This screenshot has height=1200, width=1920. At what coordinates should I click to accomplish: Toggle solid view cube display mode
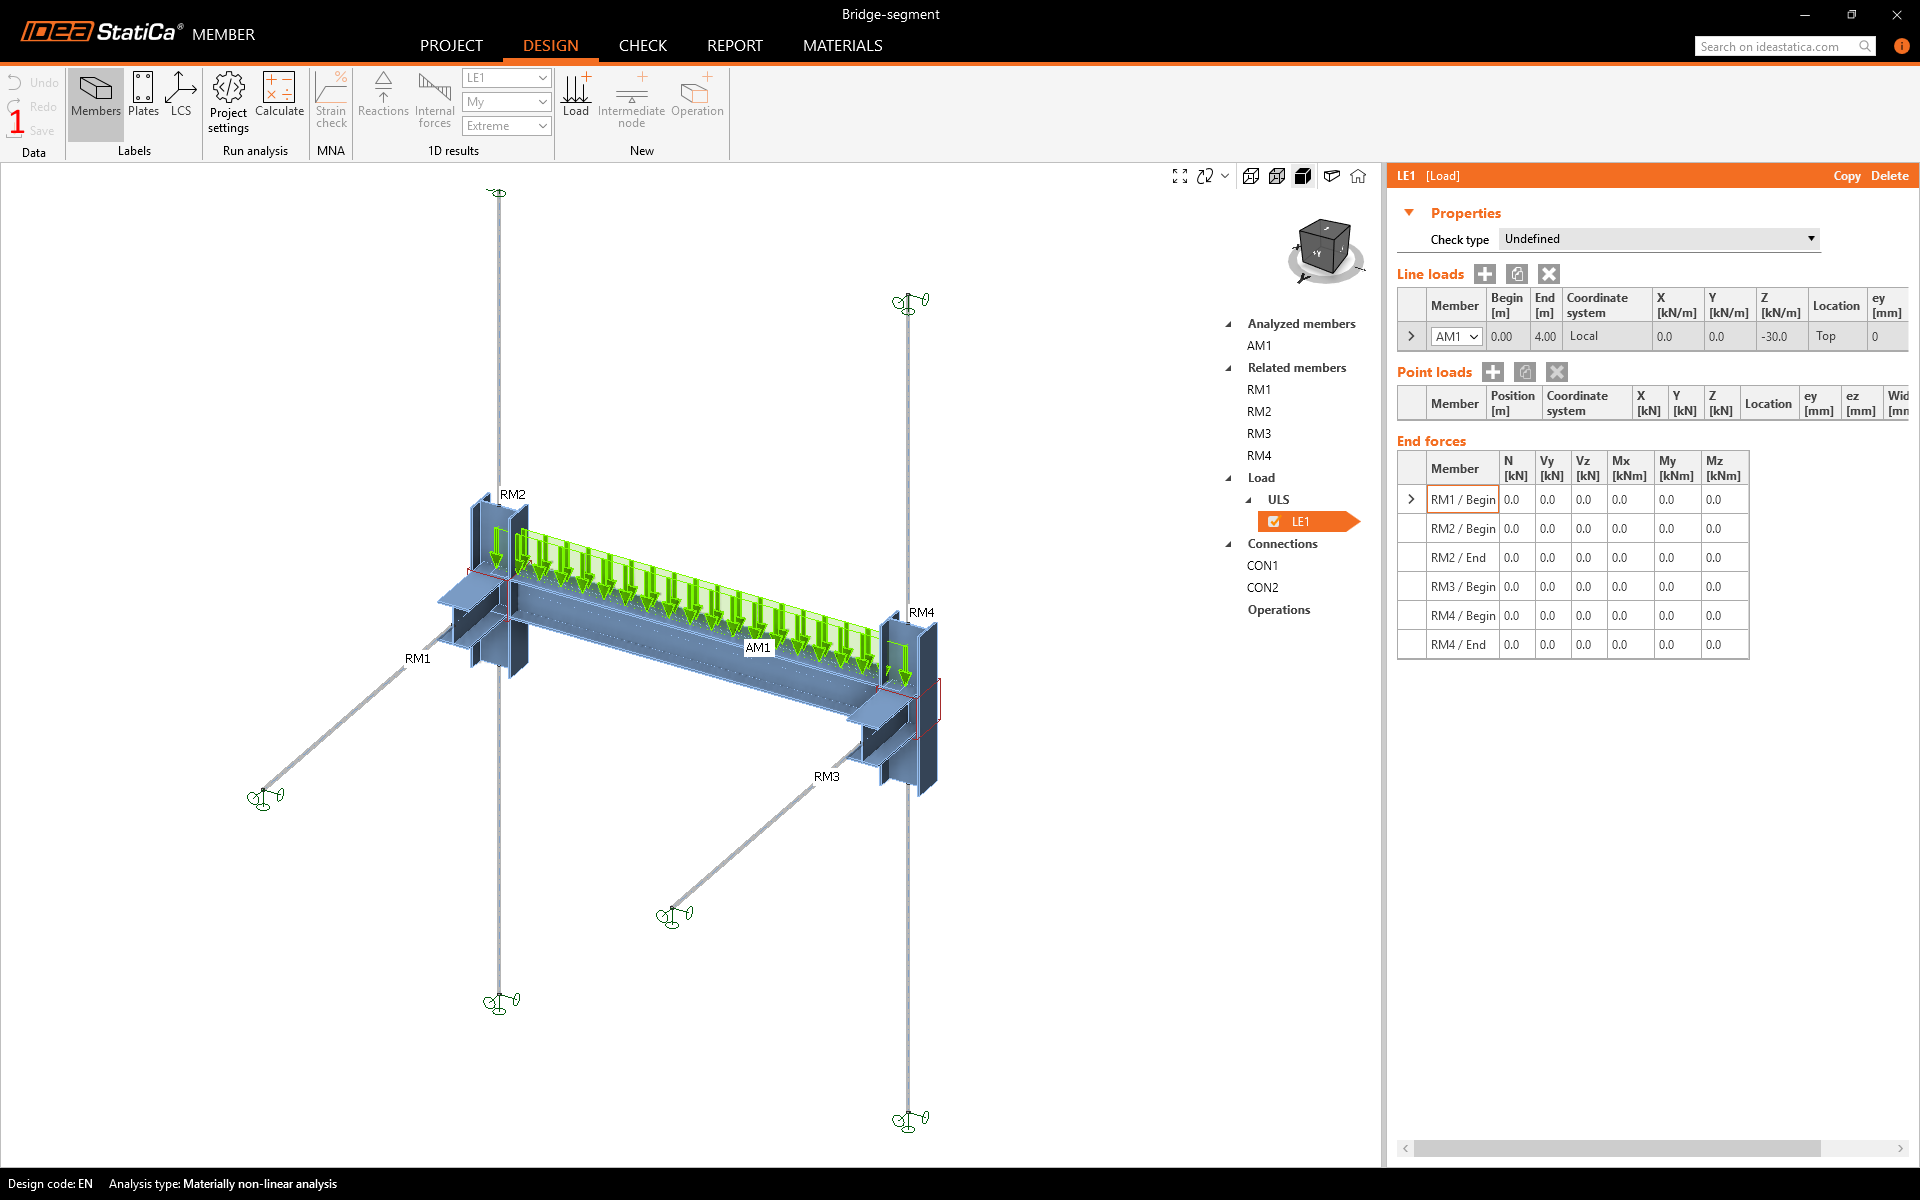1303,176
